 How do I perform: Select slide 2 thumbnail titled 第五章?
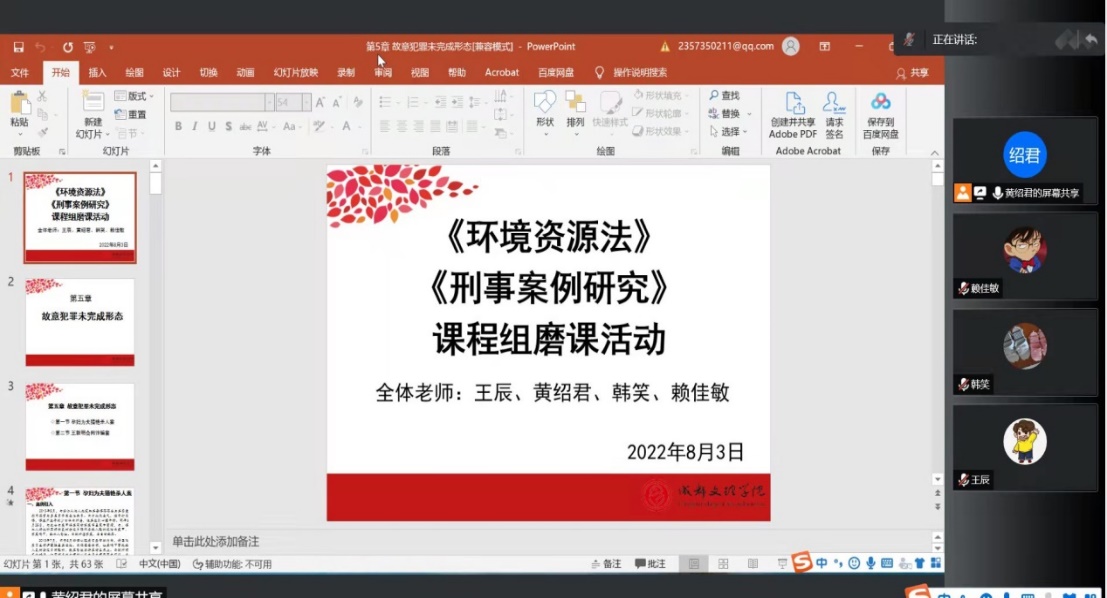point(80,322)
